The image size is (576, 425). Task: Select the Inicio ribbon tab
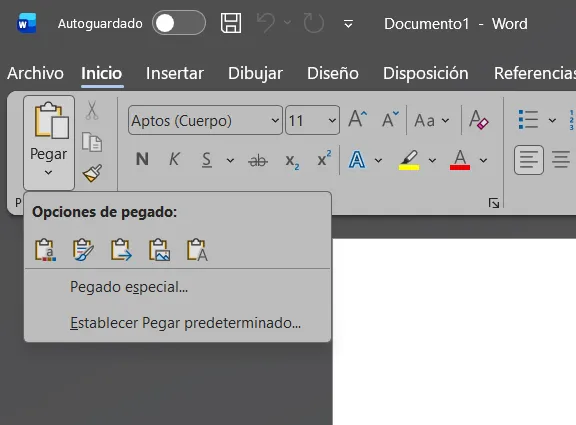click(102, 73)
